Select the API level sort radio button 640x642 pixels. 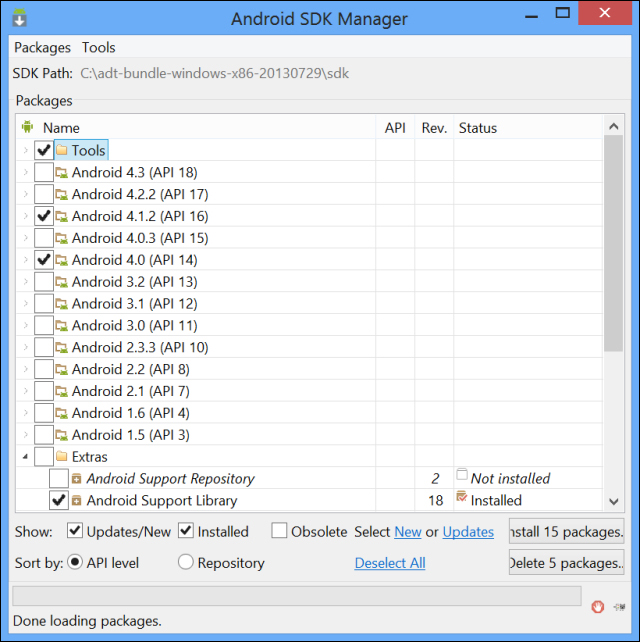tap(75, 562)
